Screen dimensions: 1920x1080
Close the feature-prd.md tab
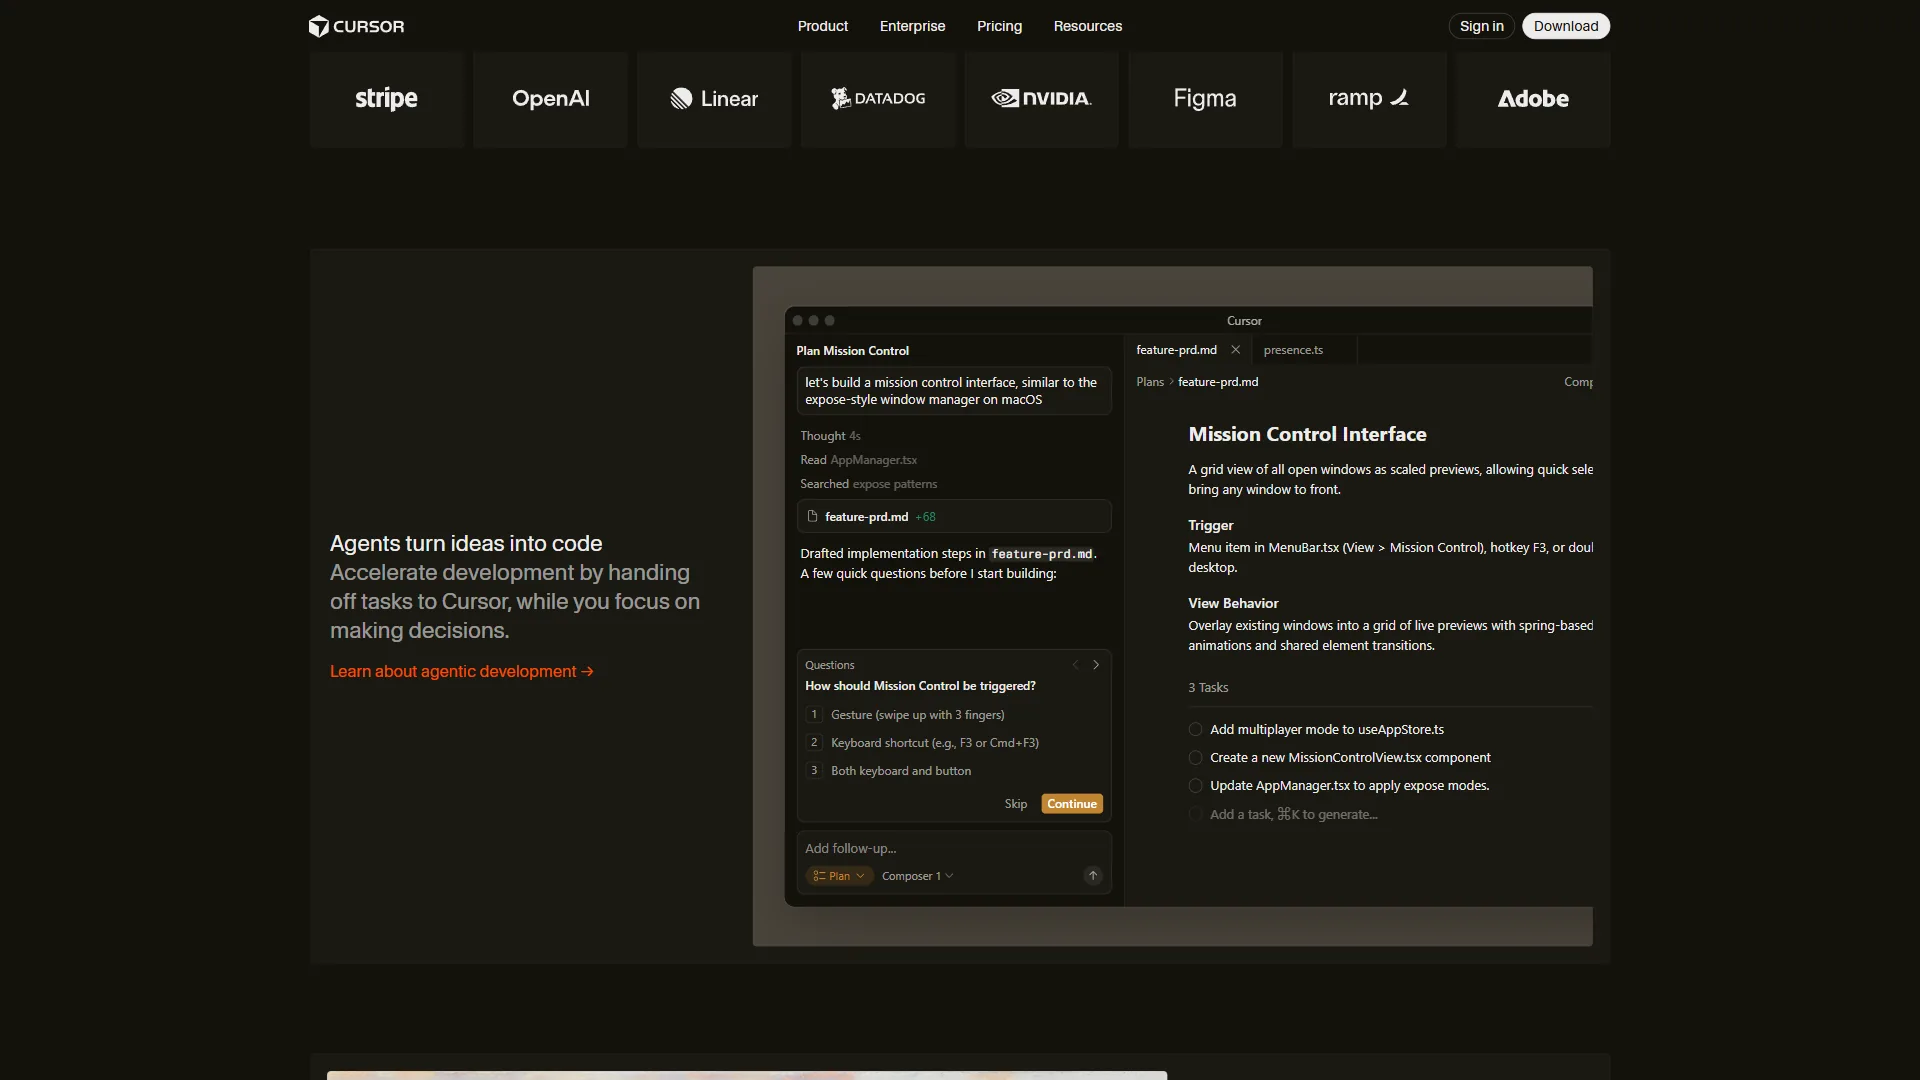[1236, 350]
